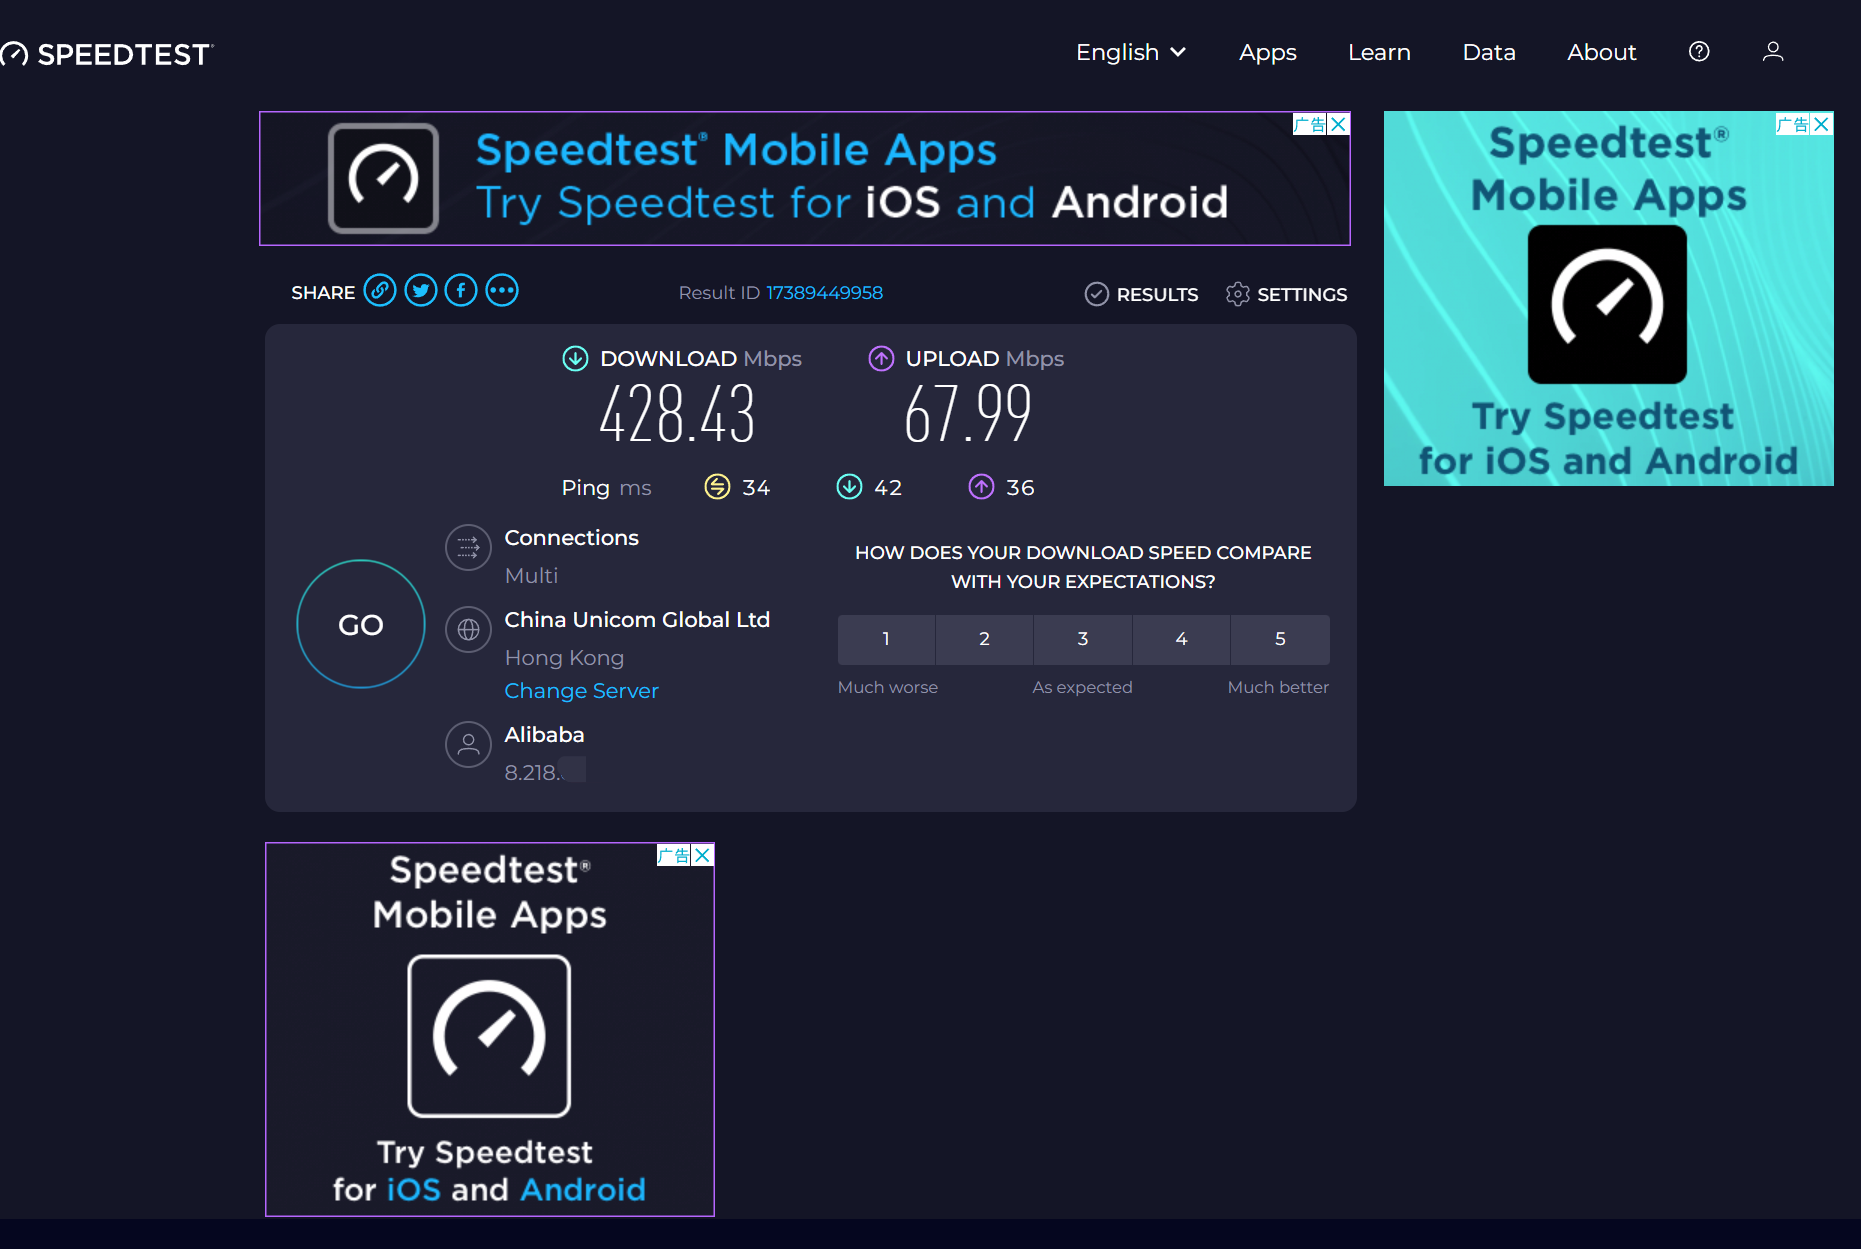Click the upload arrow icon beside UPLOAD
Viewport: 1861px width, 1249px height.
(x=881, y=358)
